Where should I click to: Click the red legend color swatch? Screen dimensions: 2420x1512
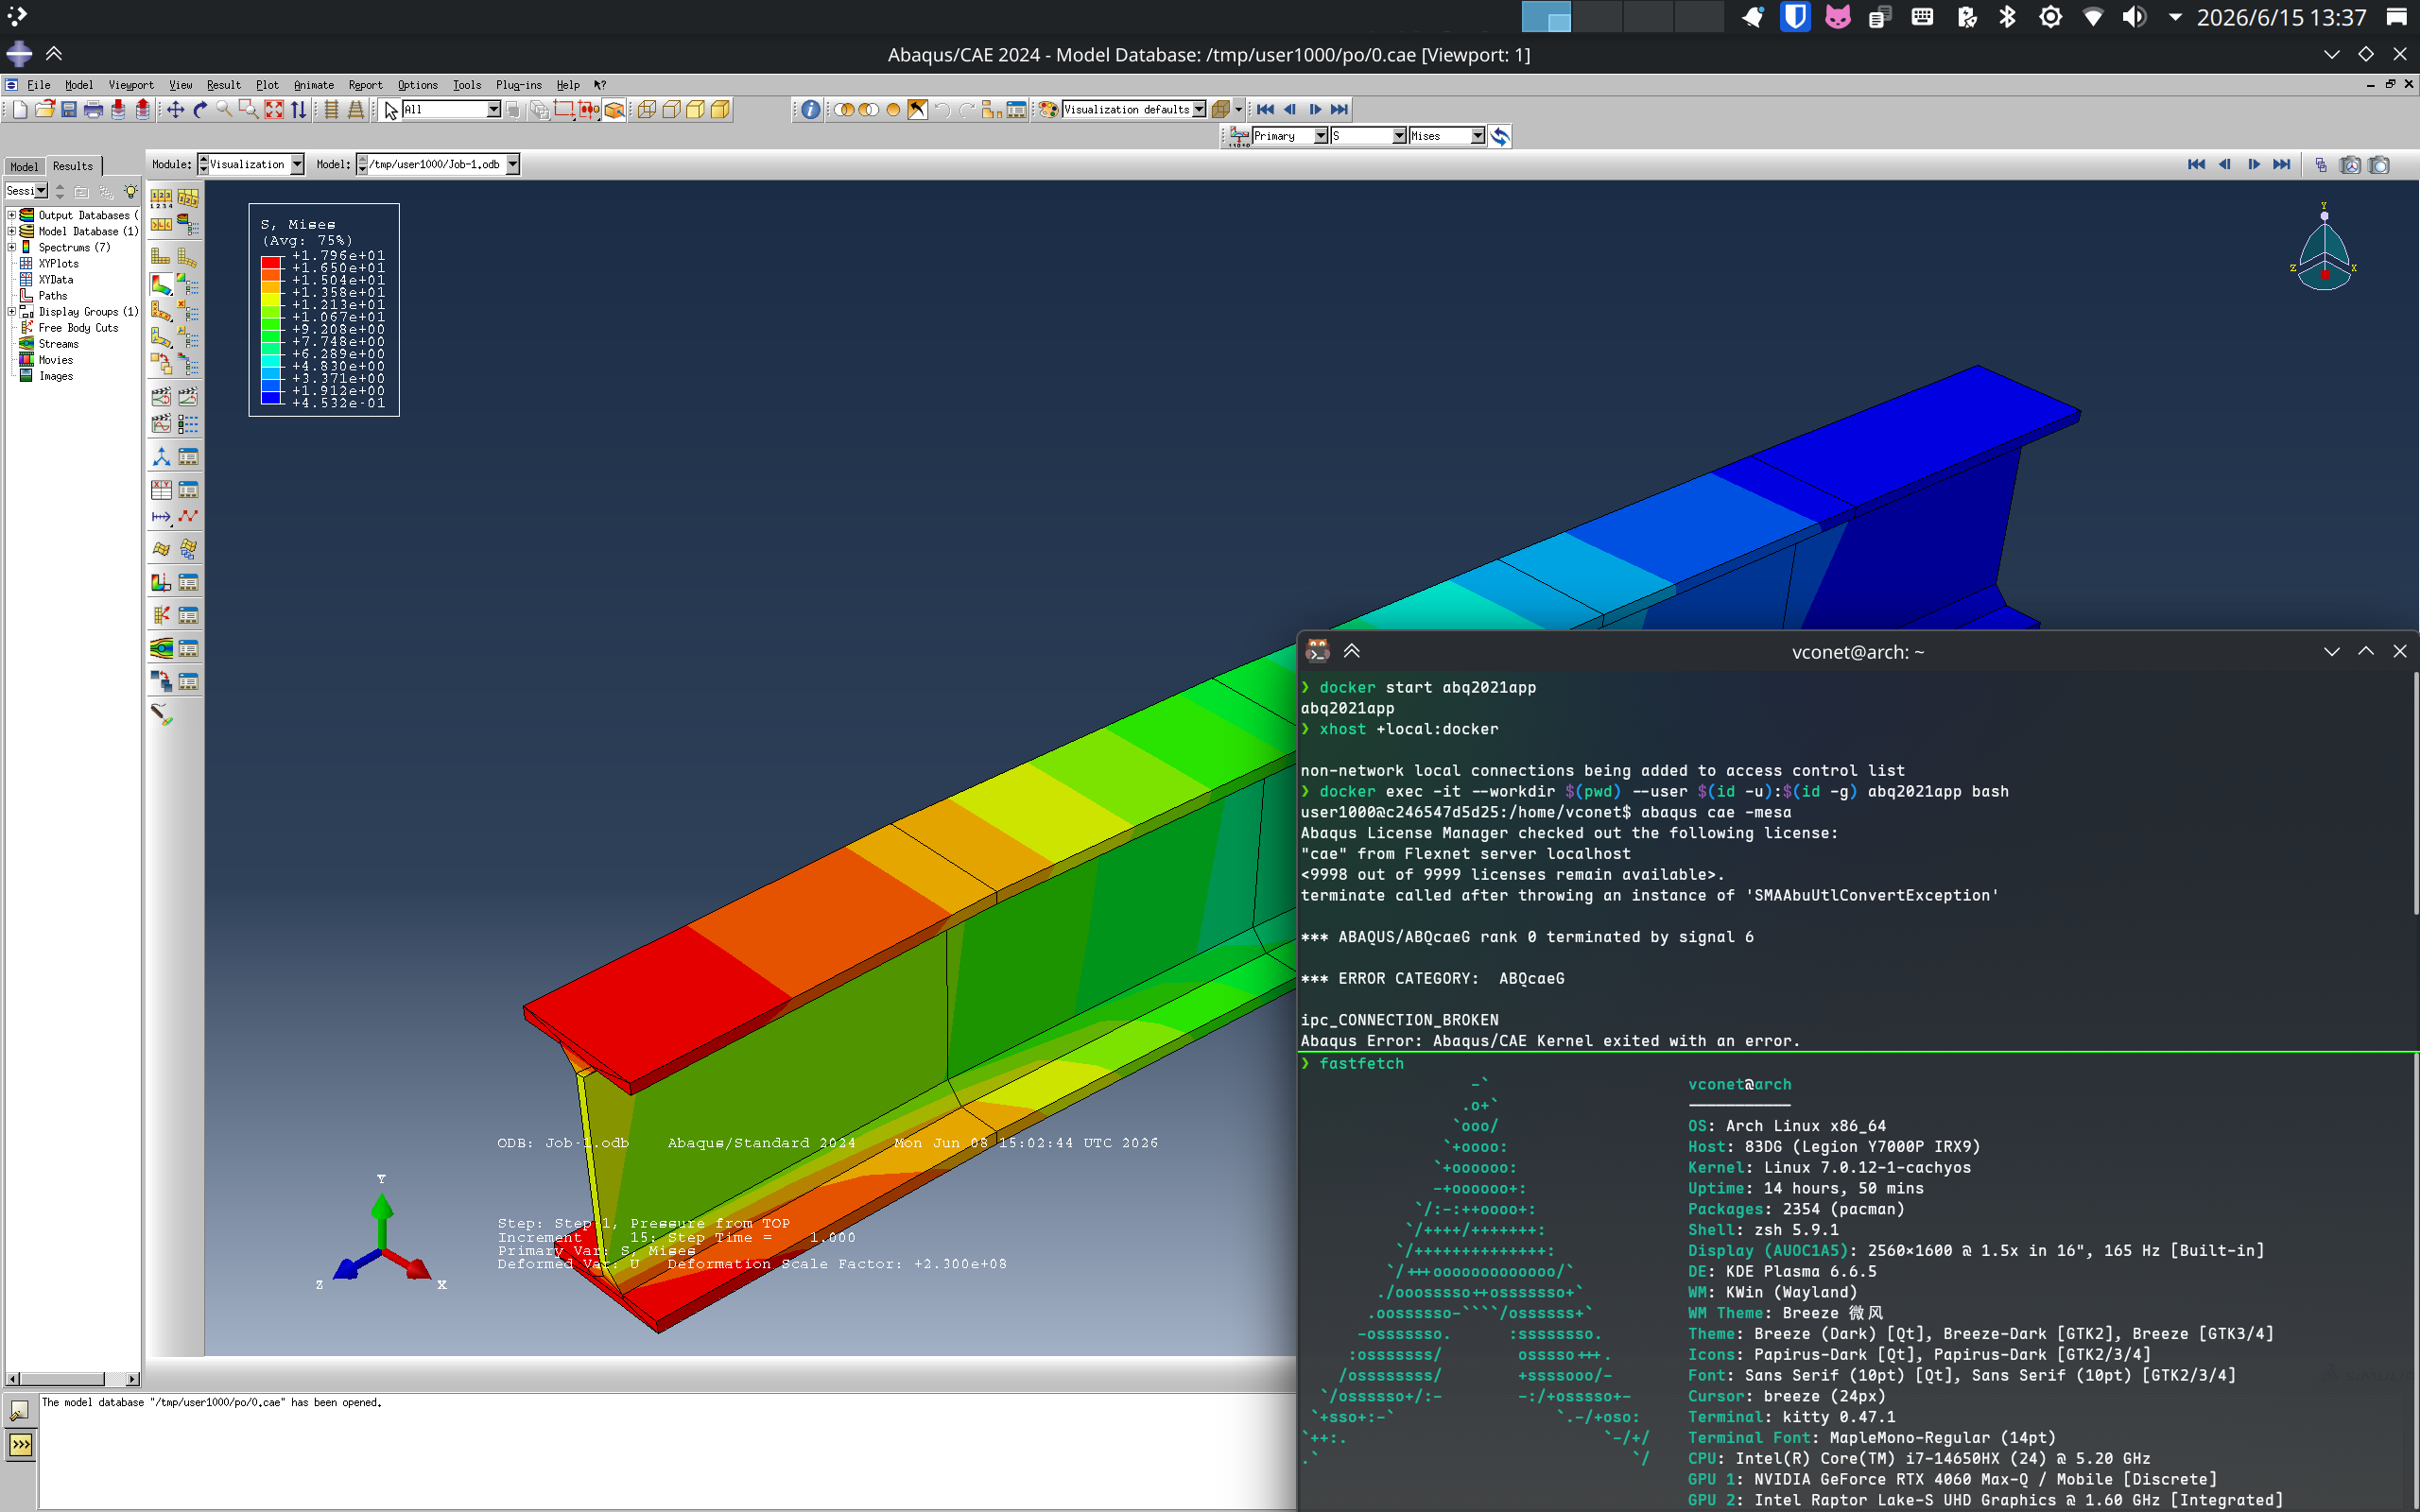[x=270, y=262]
